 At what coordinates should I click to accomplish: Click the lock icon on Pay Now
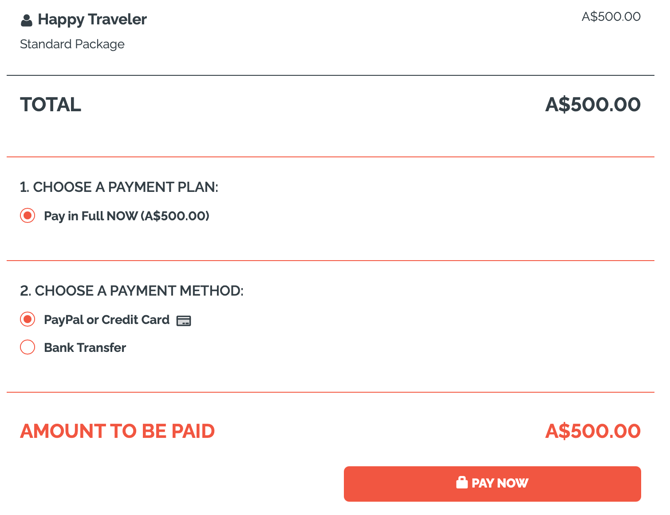tap(462, 483)
